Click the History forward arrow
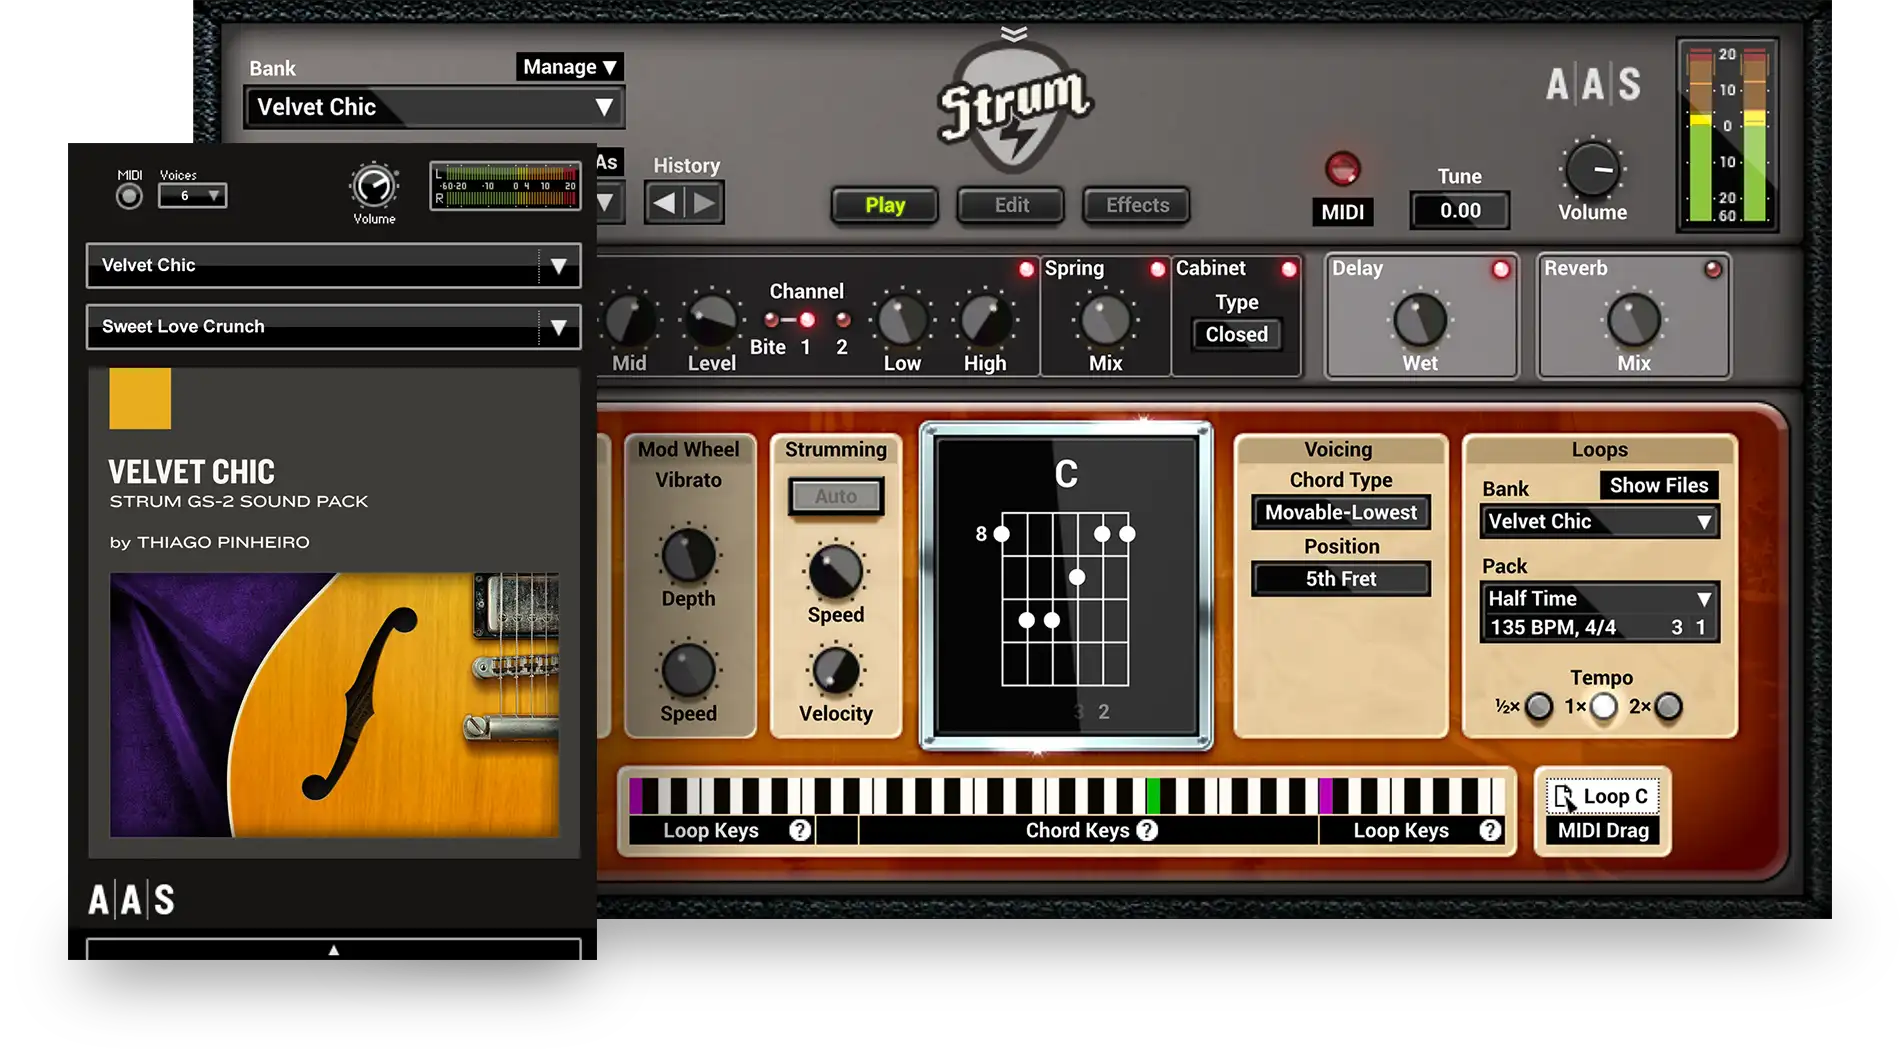The height and width of the screenshot is (1049, 1900). point(705,204)
